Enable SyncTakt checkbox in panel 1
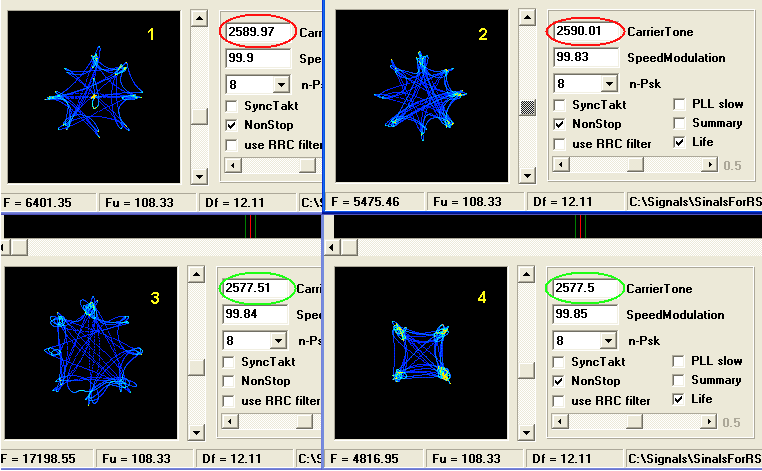This screenshot has height=471, width=762. [x=232, y=105]
